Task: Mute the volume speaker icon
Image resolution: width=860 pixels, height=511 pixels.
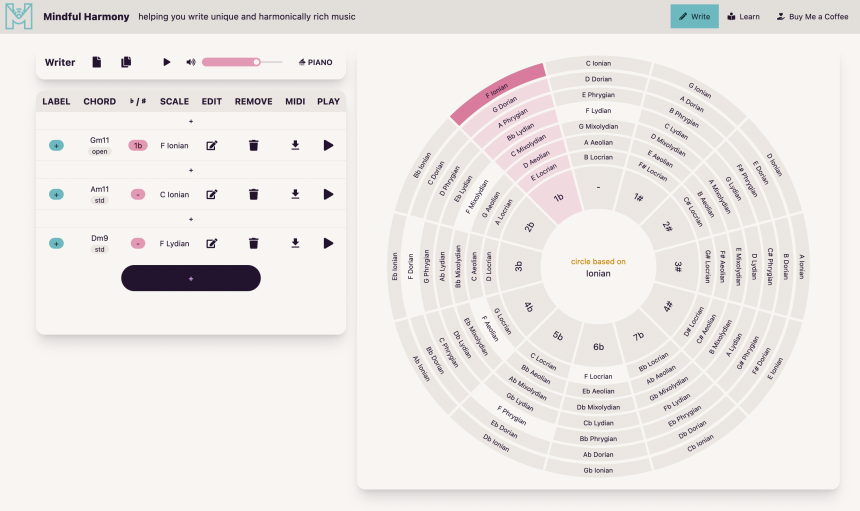Action: tap(190, 62)
